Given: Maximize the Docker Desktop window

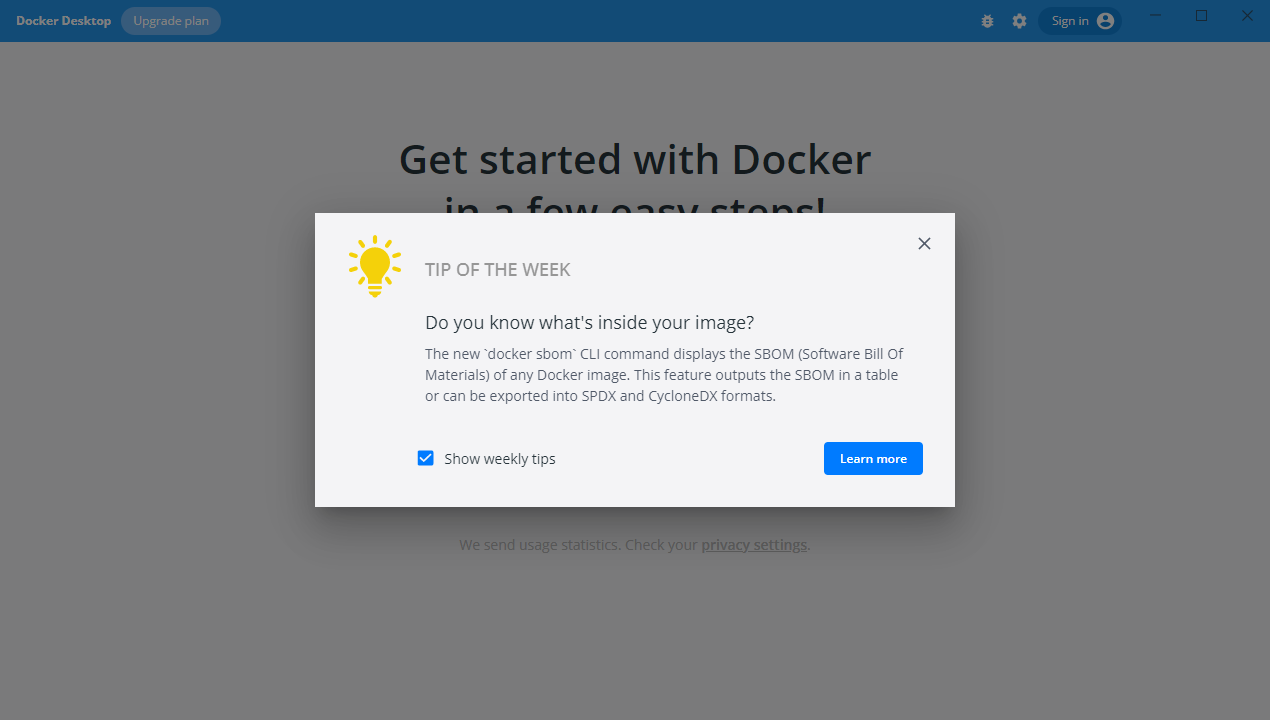Looking at the screenshot, I should (1202, 16).
